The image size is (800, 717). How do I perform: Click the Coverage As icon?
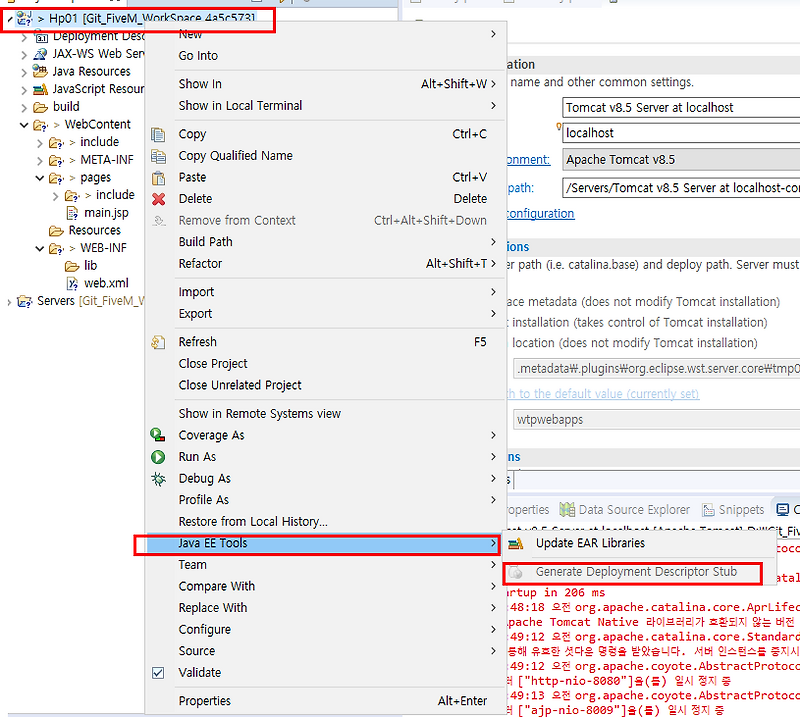(157, 435)
